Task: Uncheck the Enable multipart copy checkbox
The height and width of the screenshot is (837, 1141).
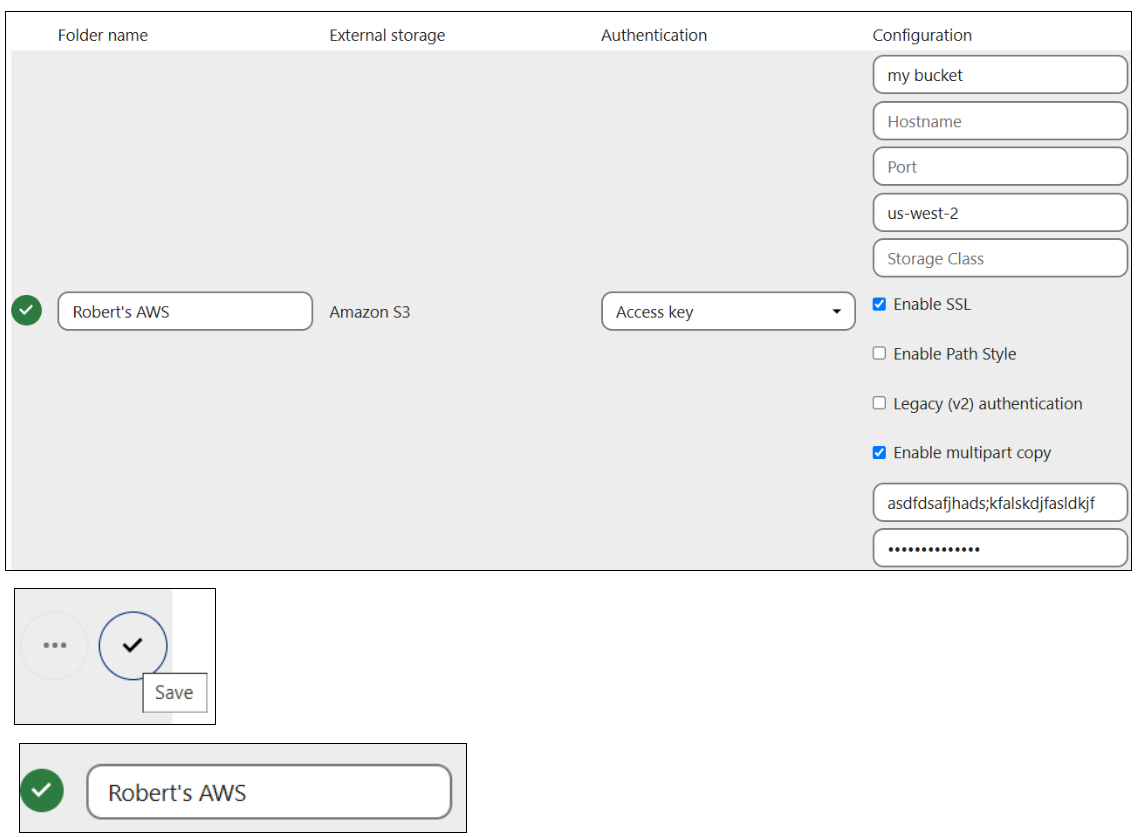Action: pos(880,453)
